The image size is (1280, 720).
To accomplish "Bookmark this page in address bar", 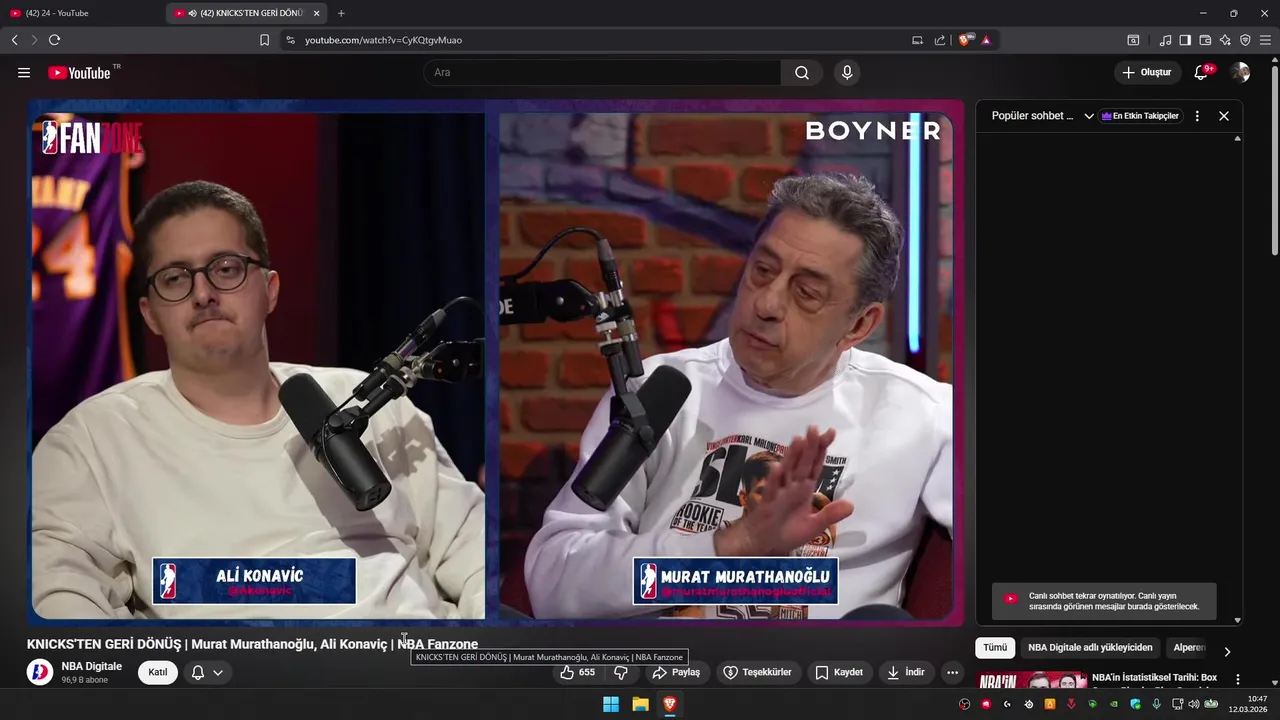I will tap(264, 40).
